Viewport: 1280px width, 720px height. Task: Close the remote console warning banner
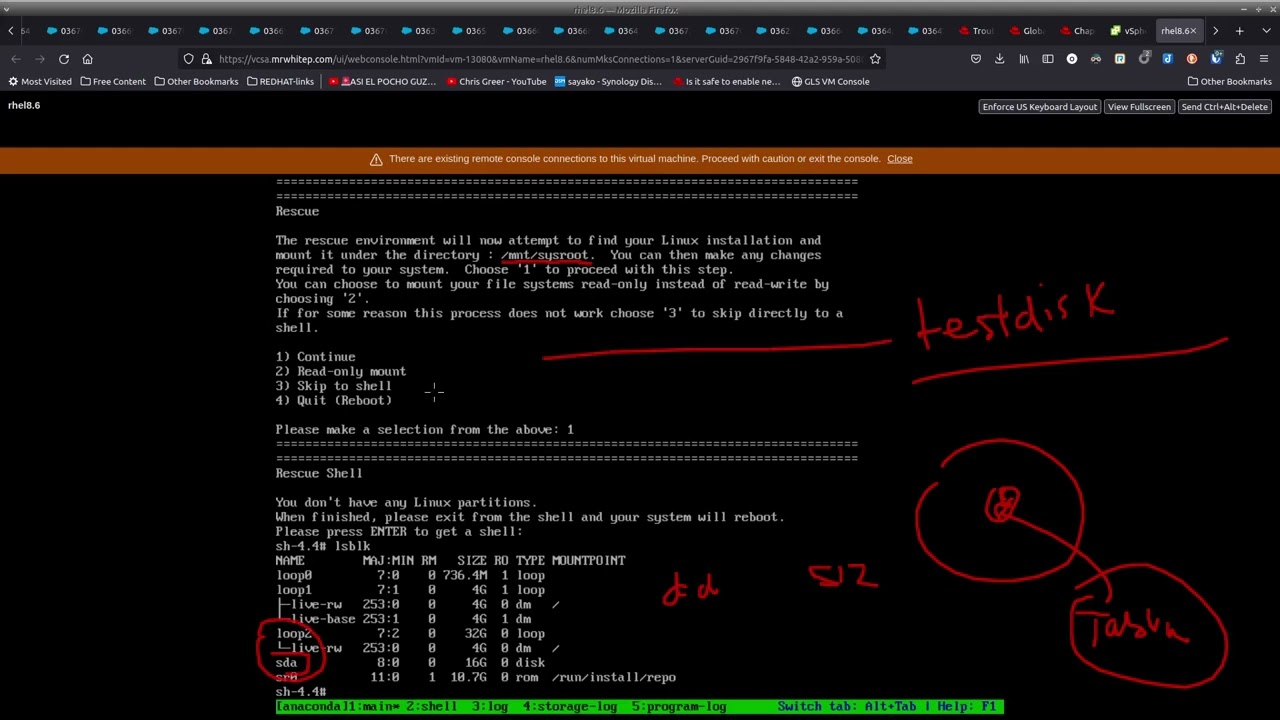tap(899, 159)
